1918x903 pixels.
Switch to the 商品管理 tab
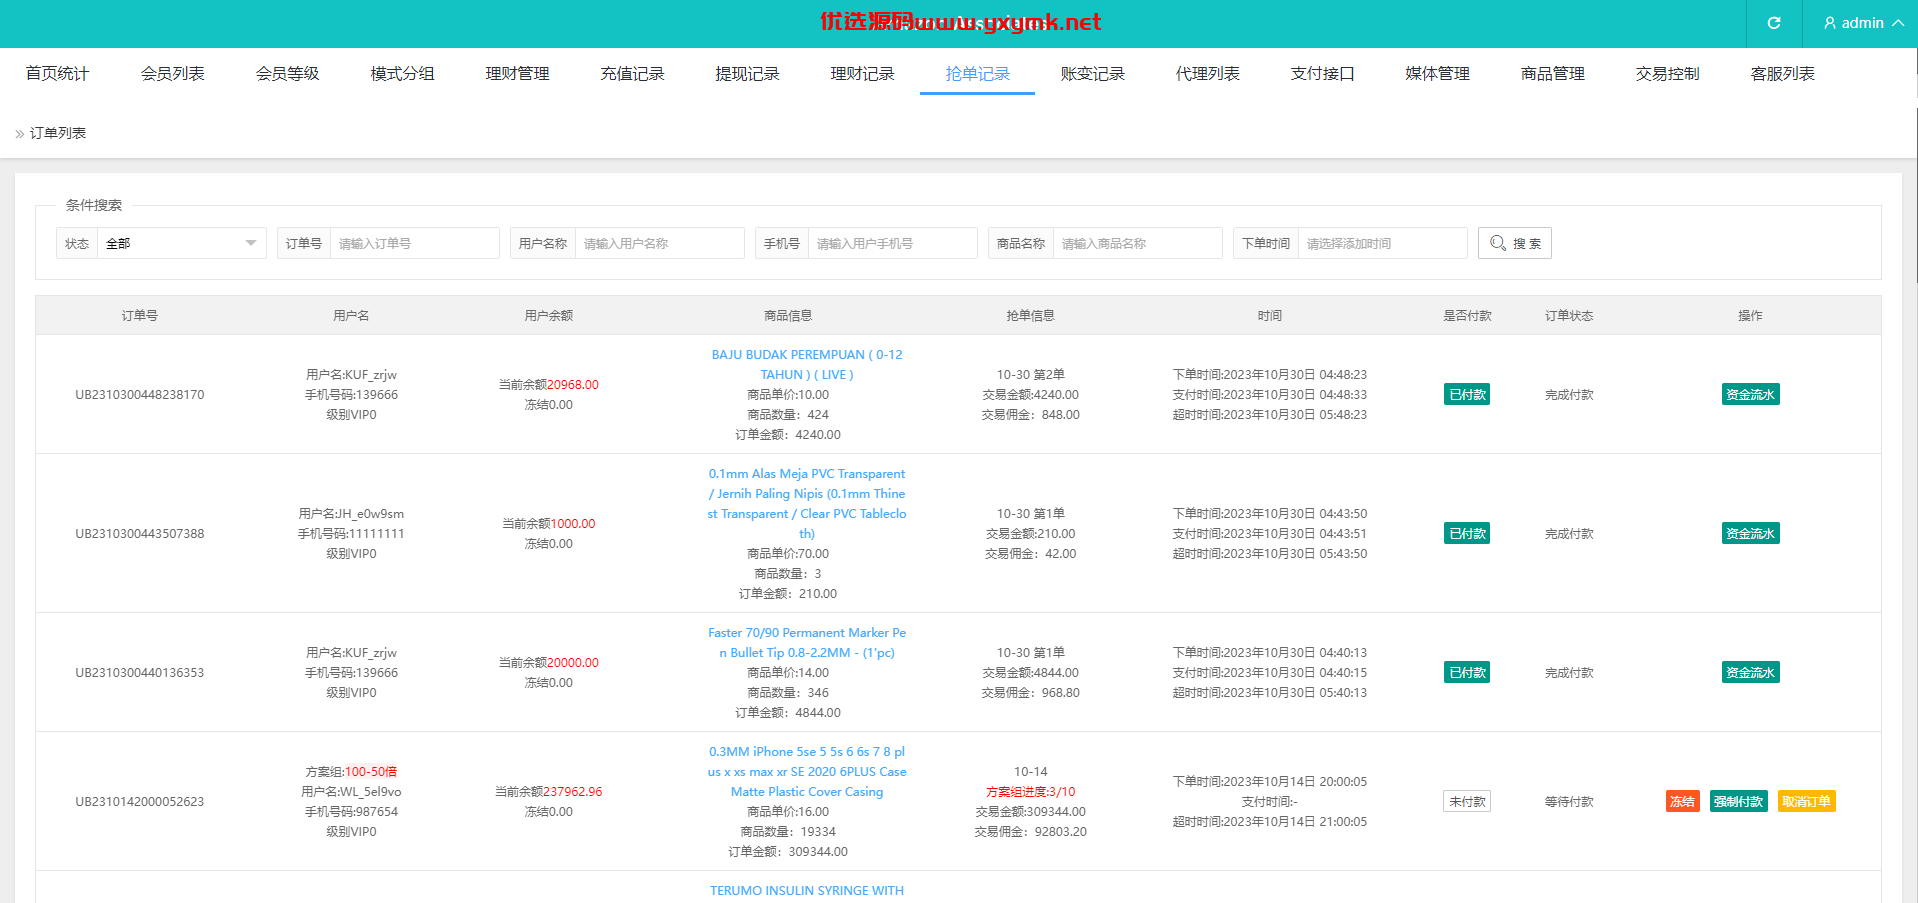pos(1552,73)
